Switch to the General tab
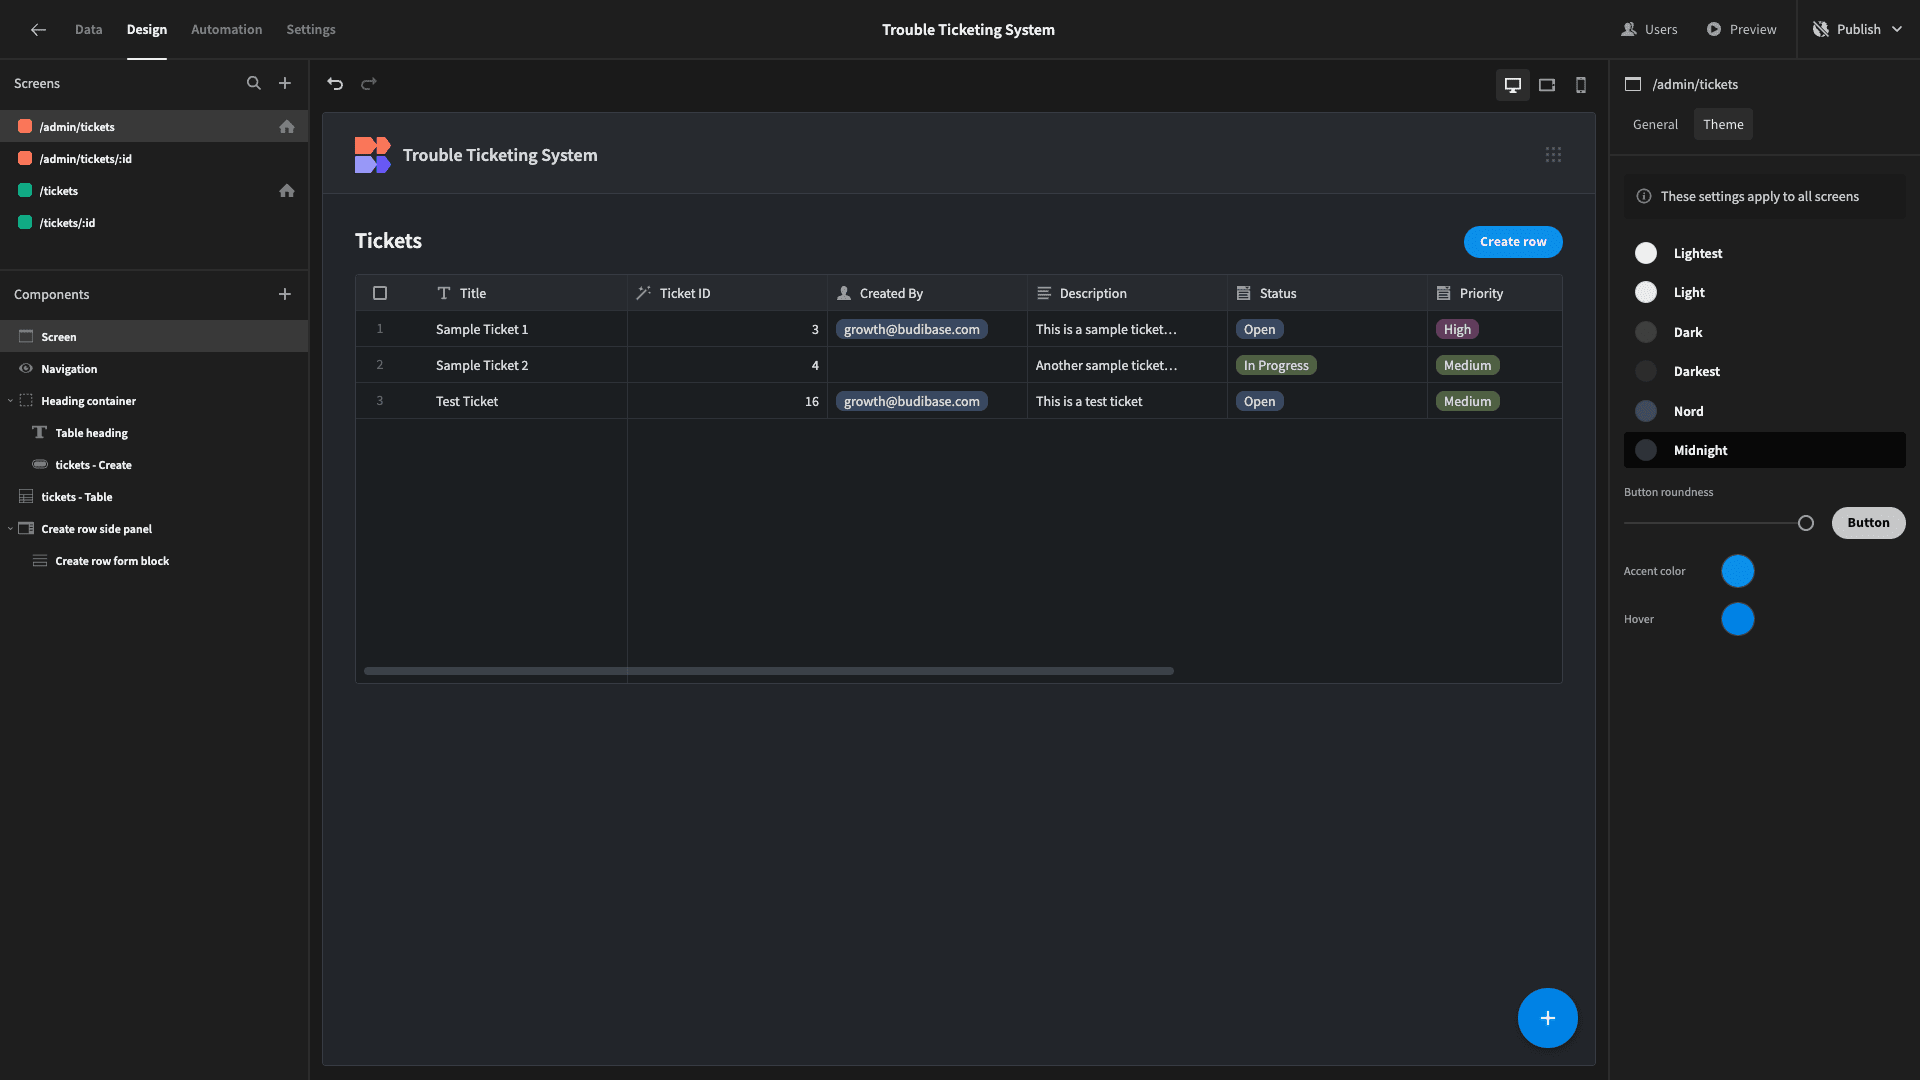Screen dimensions: 1920x1080 point(1655,124)
